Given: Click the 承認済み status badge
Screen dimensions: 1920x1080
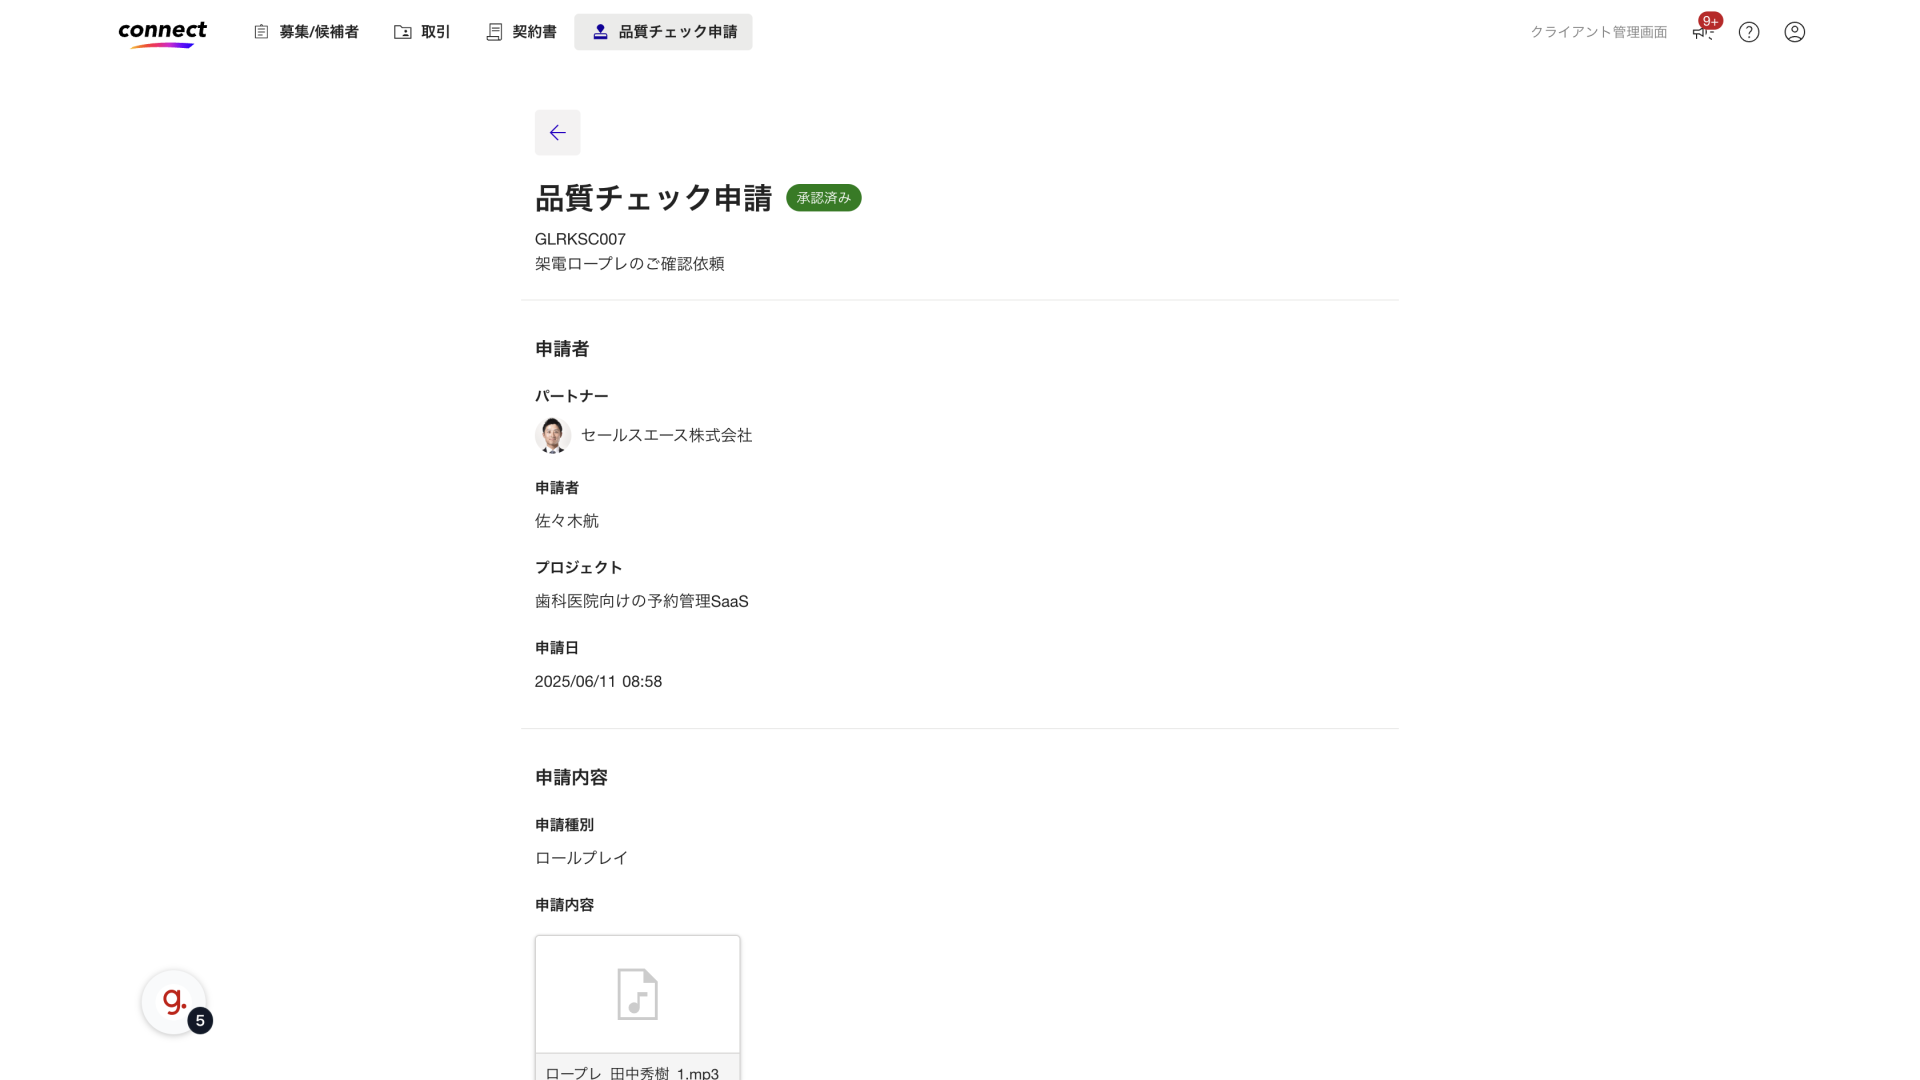Looking at the screenshot, I should point(823,197).
